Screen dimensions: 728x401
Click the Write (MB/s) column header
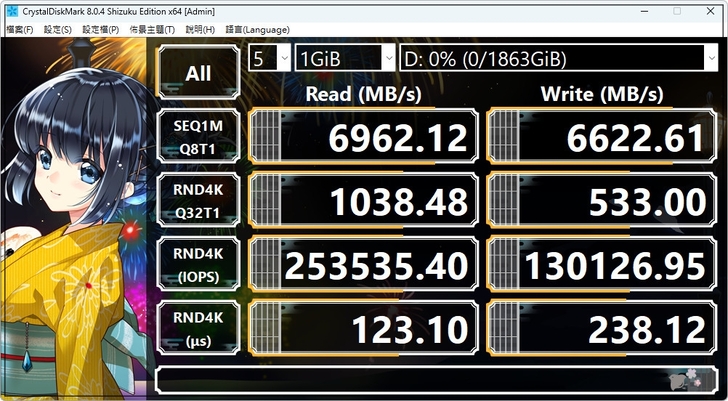602,94
